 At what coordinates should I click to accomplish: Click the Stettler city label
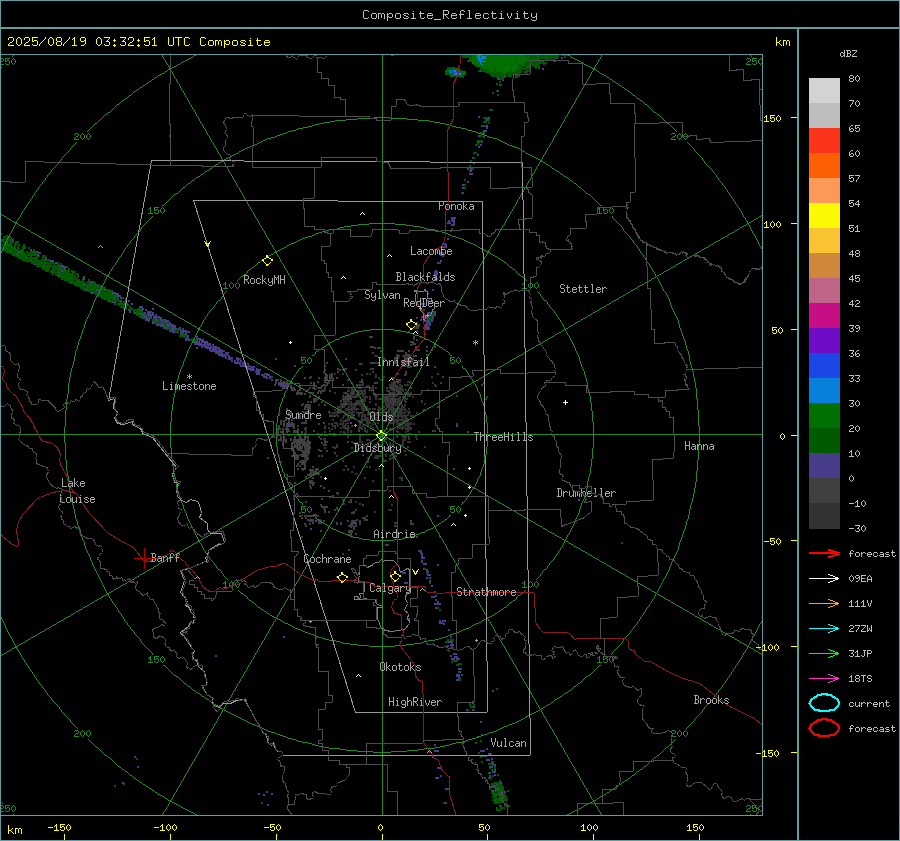click(583, 289)
